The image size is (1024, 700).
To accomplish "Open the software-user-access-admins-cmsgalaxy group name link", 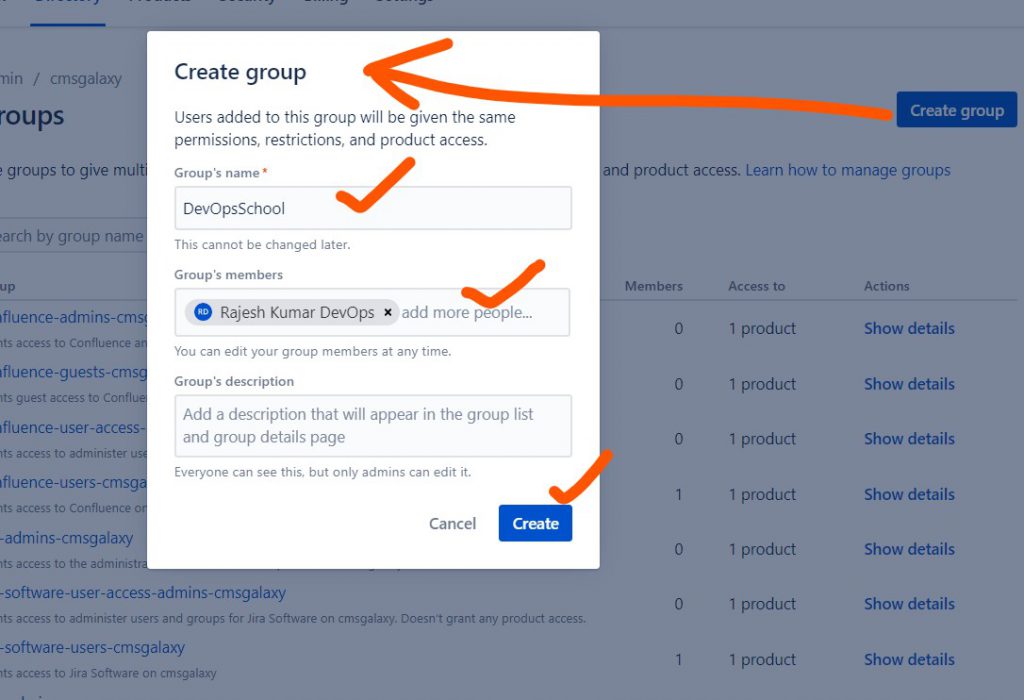I will click(143, 593).
